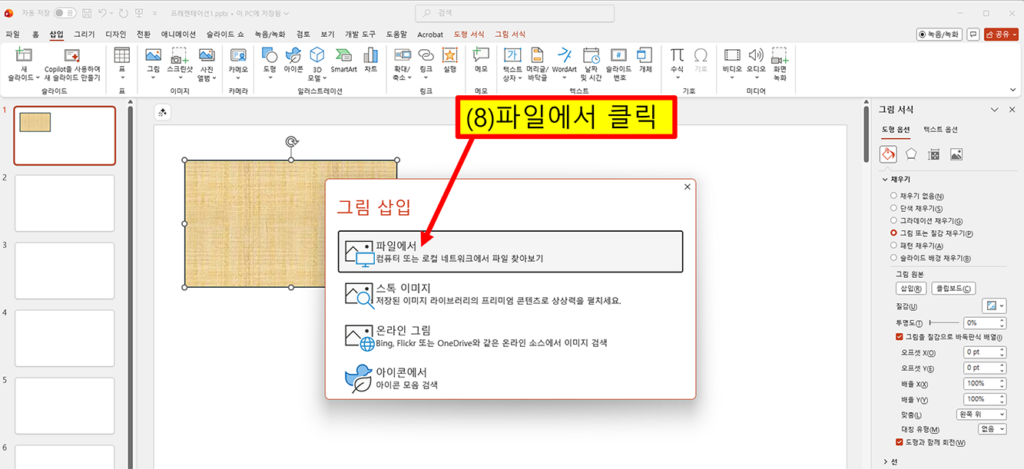Choose 파일에서 in the 그림 삽입 dialog
This screenshot has width=1024, height=469.
[x=510, y=251]
